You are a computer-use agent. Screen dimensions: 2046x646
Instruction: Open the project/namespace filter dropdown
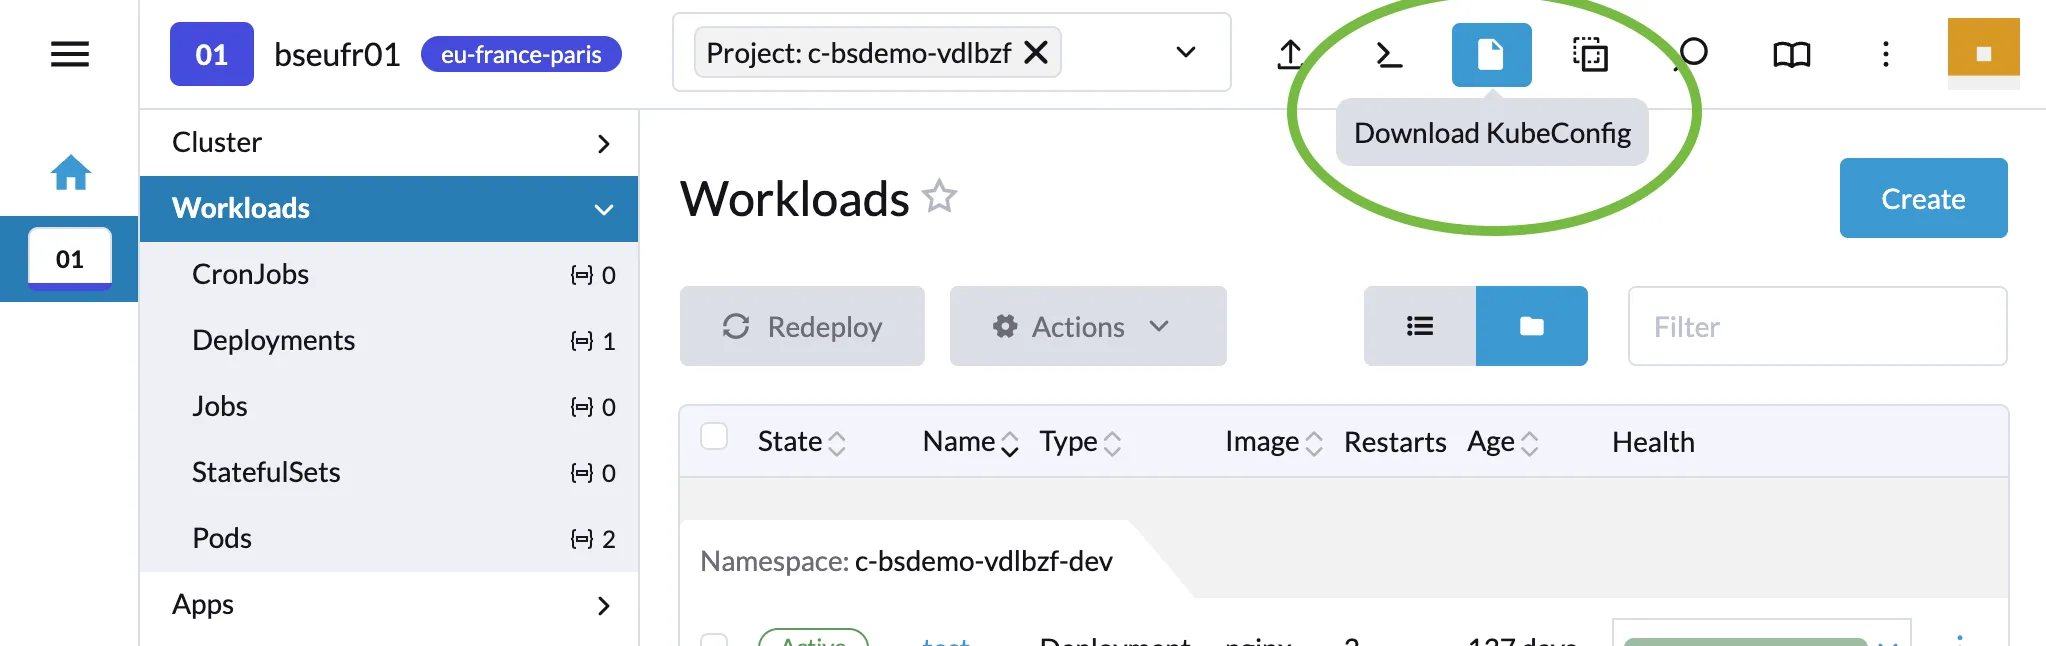click(x=1186, y=52)
